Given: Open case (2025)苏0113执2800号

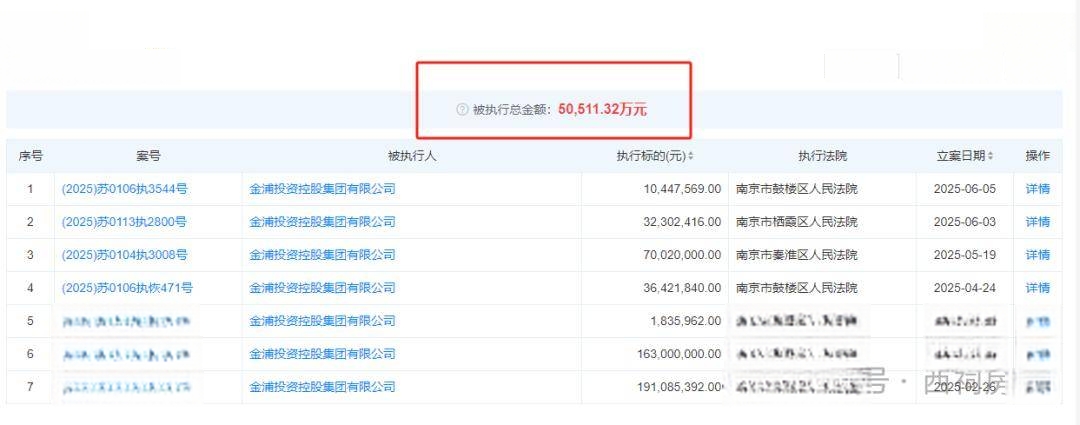Looking at the screenshot, I should 124,222.
